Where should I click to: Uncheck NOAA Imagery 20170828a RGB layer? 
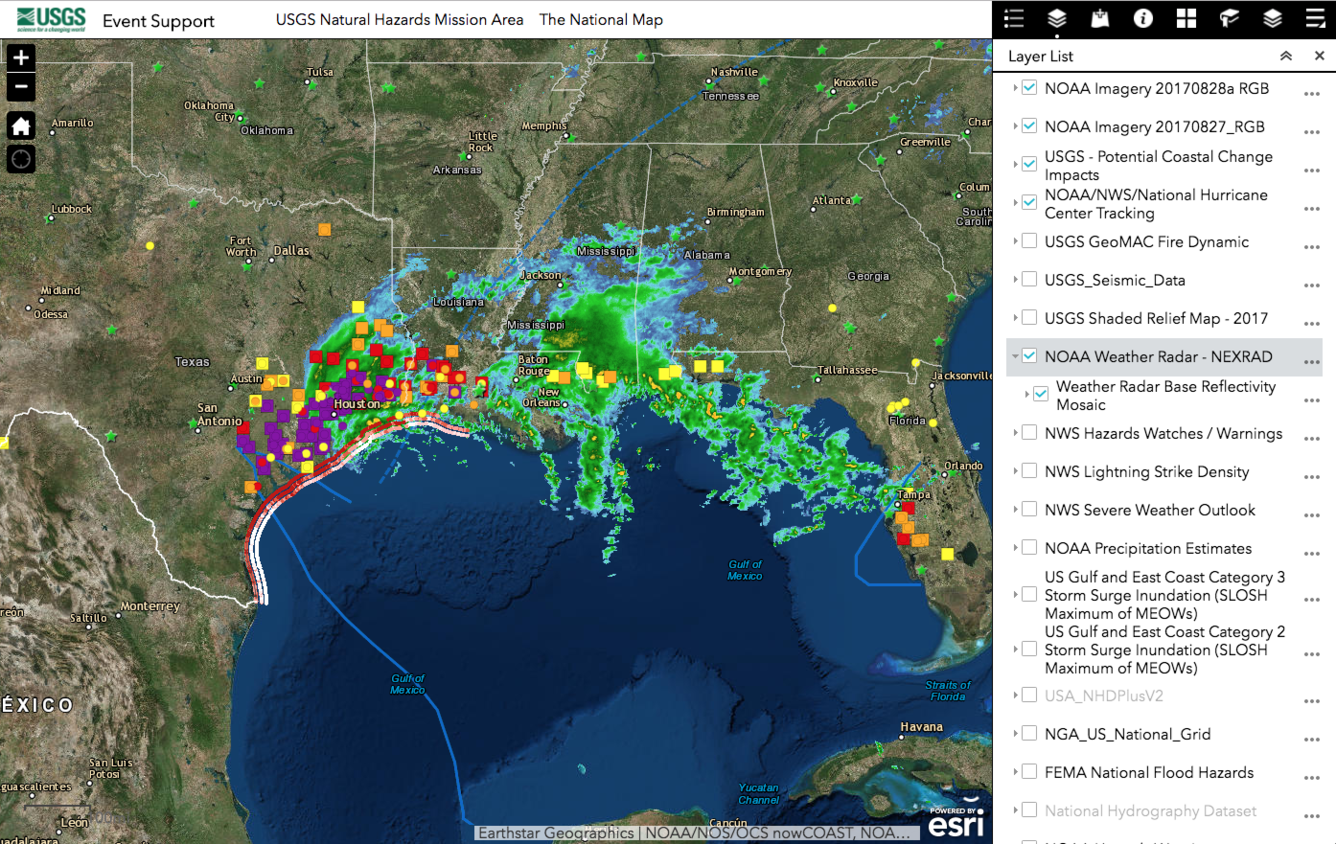(1029, 88)
